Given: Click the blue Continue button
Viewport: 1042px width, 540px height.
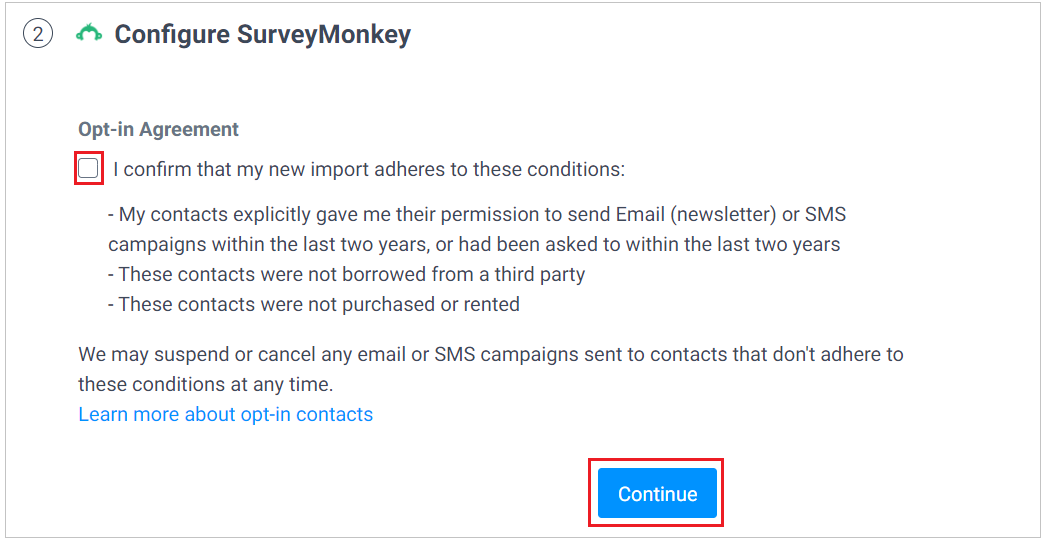Looking at the screenshot, I should (657, 493).
